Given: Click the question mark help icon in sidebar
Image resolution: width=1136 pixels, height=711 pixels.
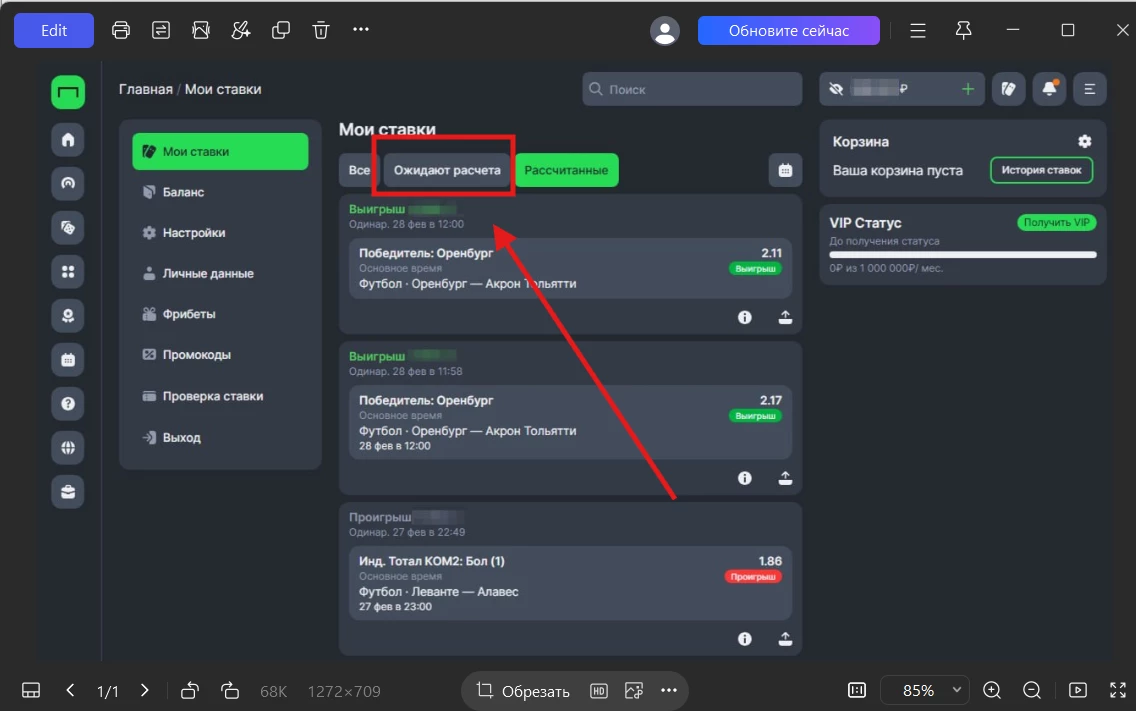Looking at the screenshot, I should point(68,404).
